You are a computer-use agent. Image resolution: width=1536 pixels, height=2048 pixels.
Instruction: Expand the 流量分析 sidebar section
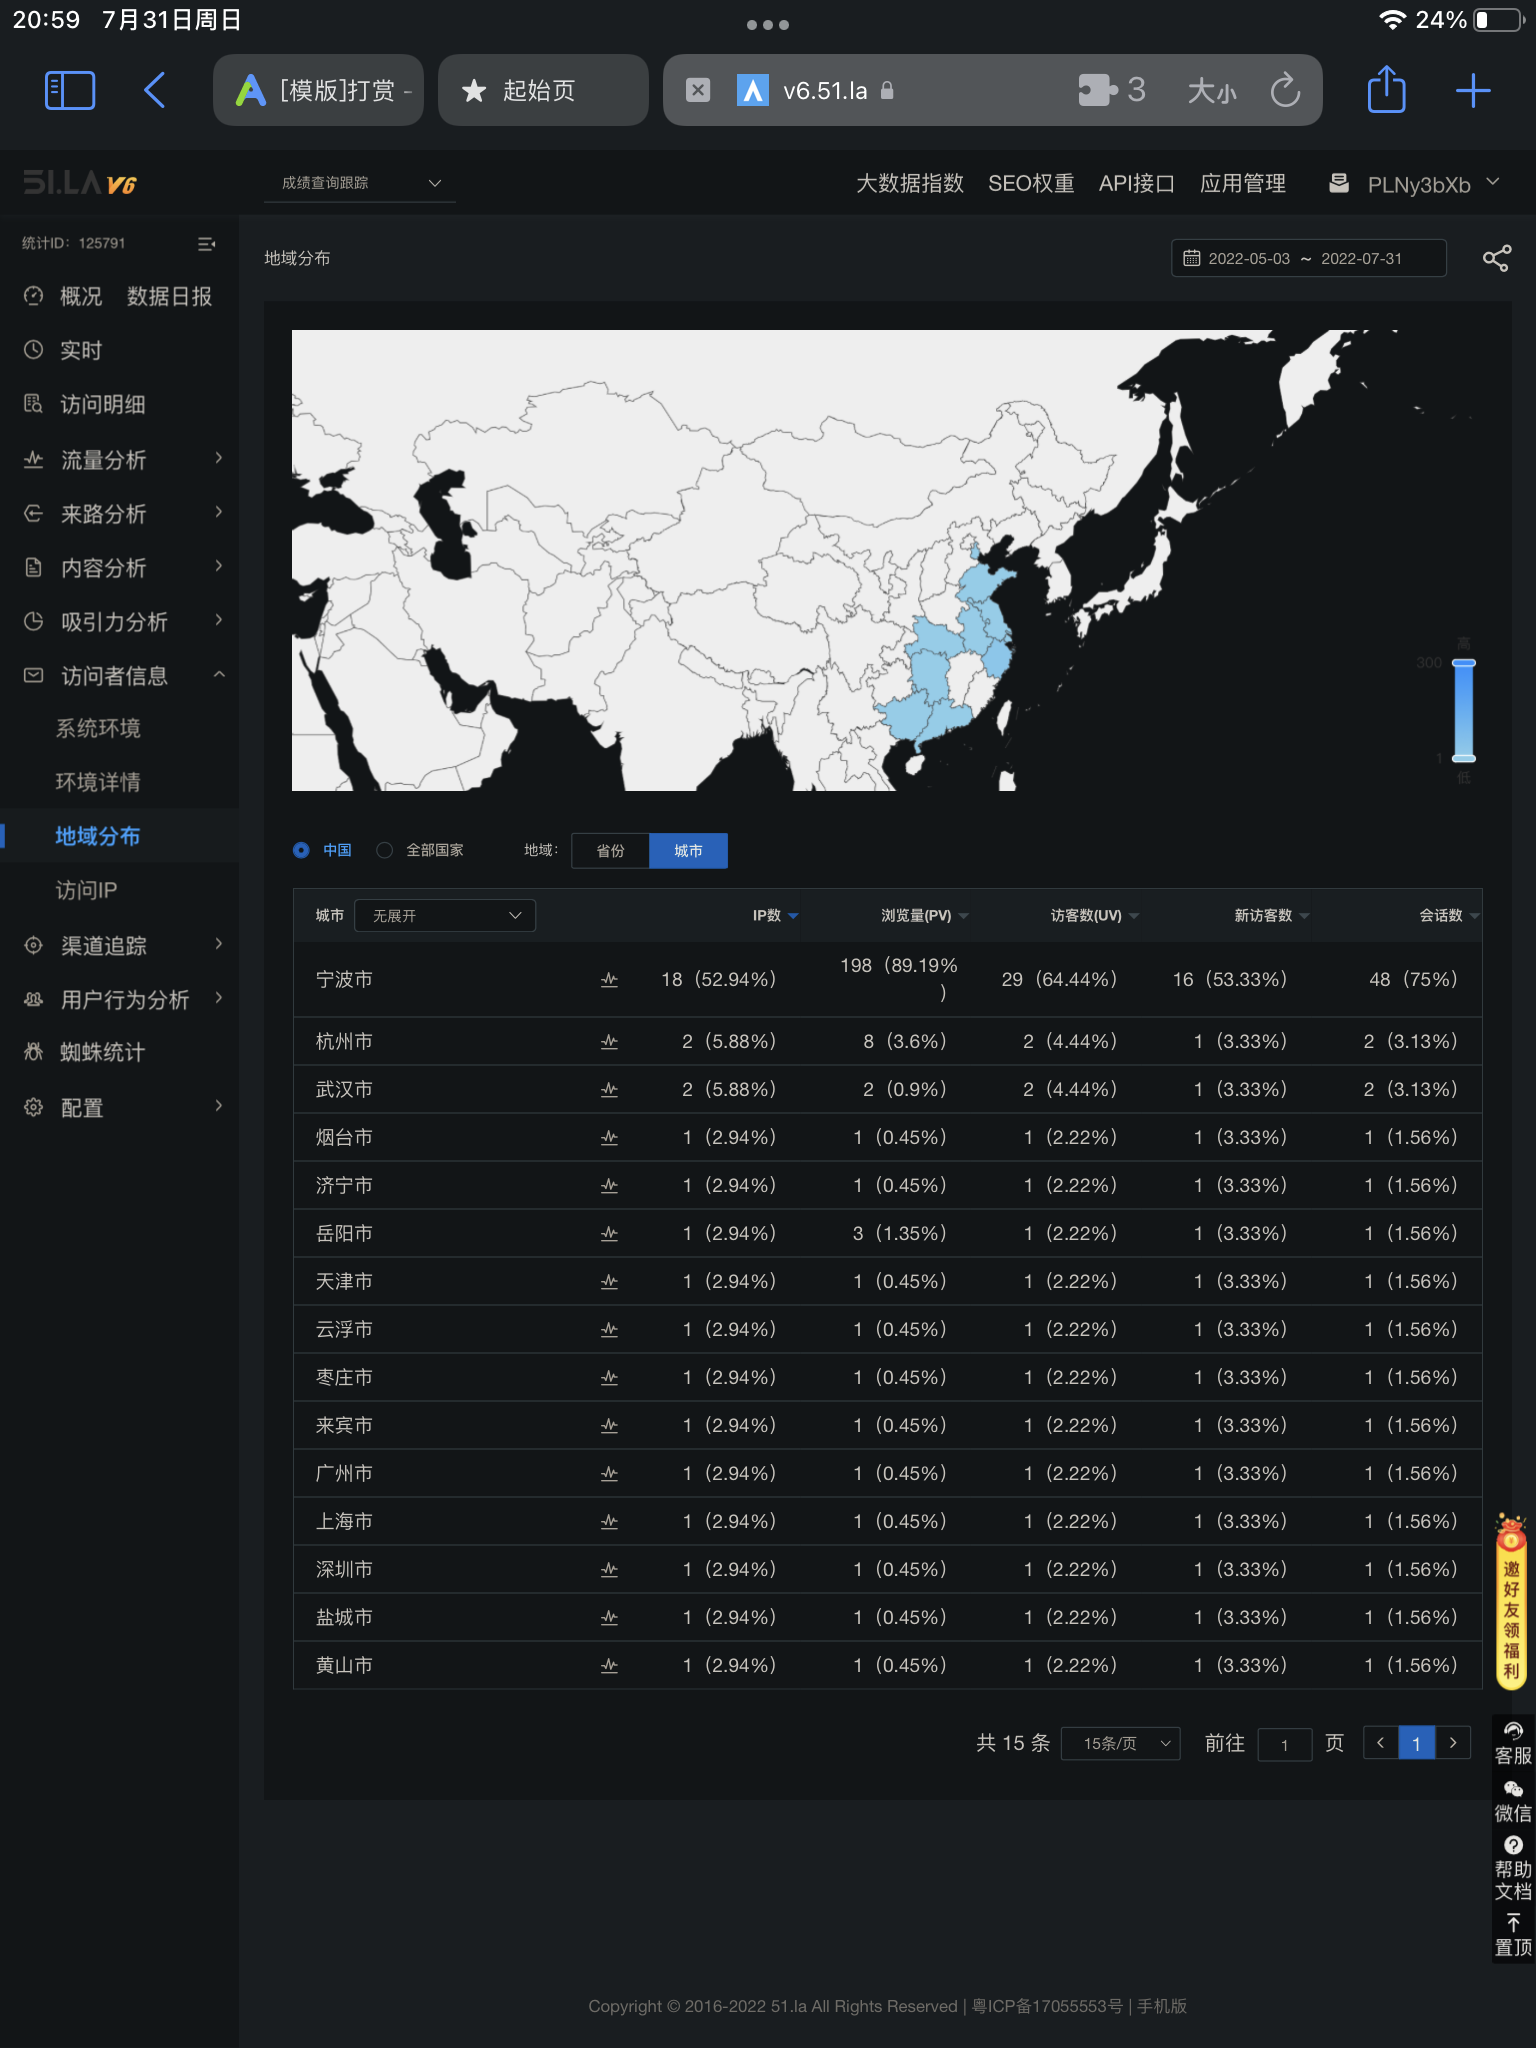120,460
